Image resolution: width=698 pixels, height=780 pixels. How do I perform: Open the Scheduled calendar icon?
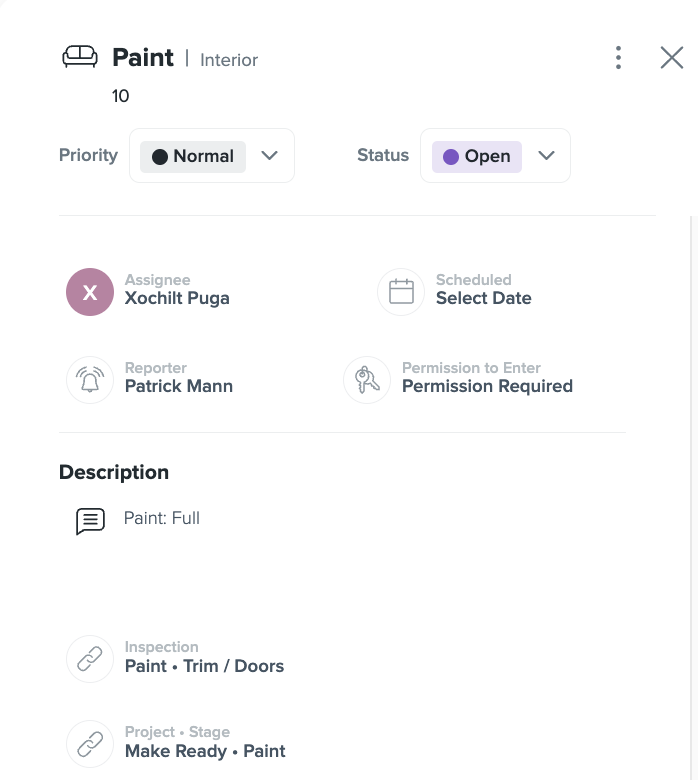[401, 292]
